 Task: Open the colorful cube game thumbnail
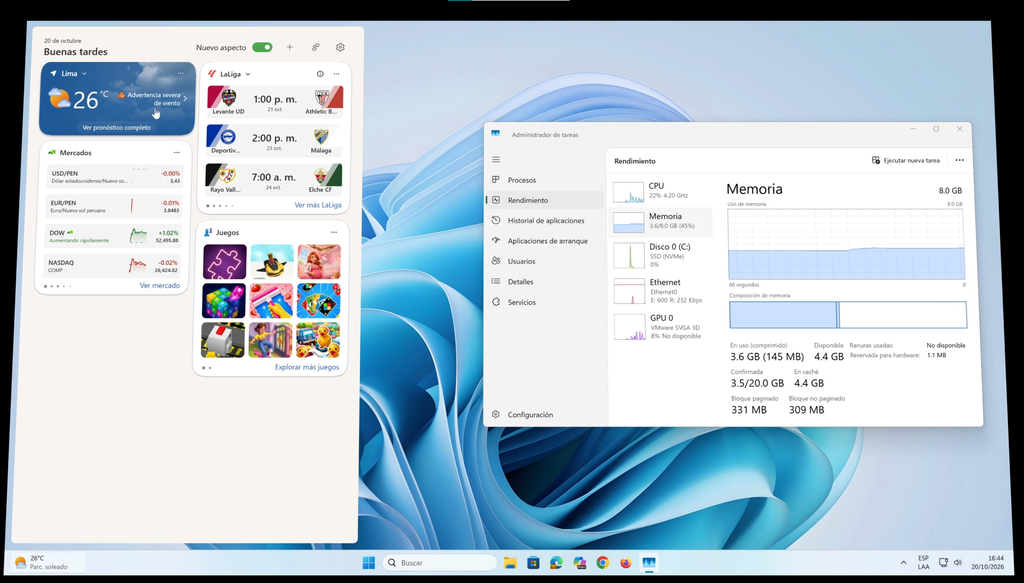coord(224,300)
